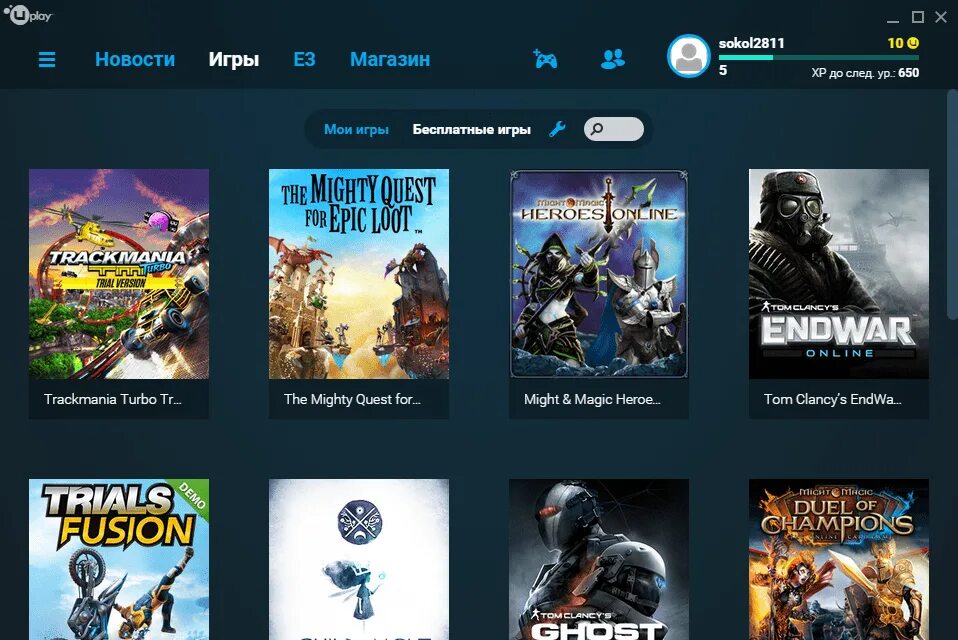Click the Uplay logo
Image resolution: width=958 pixels, height=640 pixels.
pyautogui.click(x=28, y=15)
